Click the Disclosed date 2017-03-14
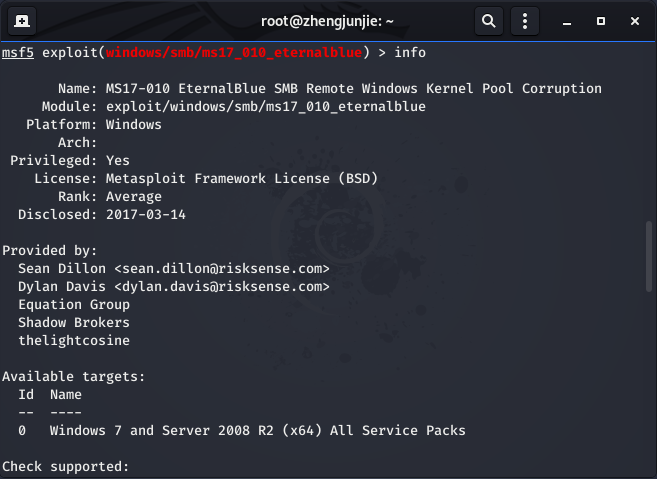 tap(145, 215)
